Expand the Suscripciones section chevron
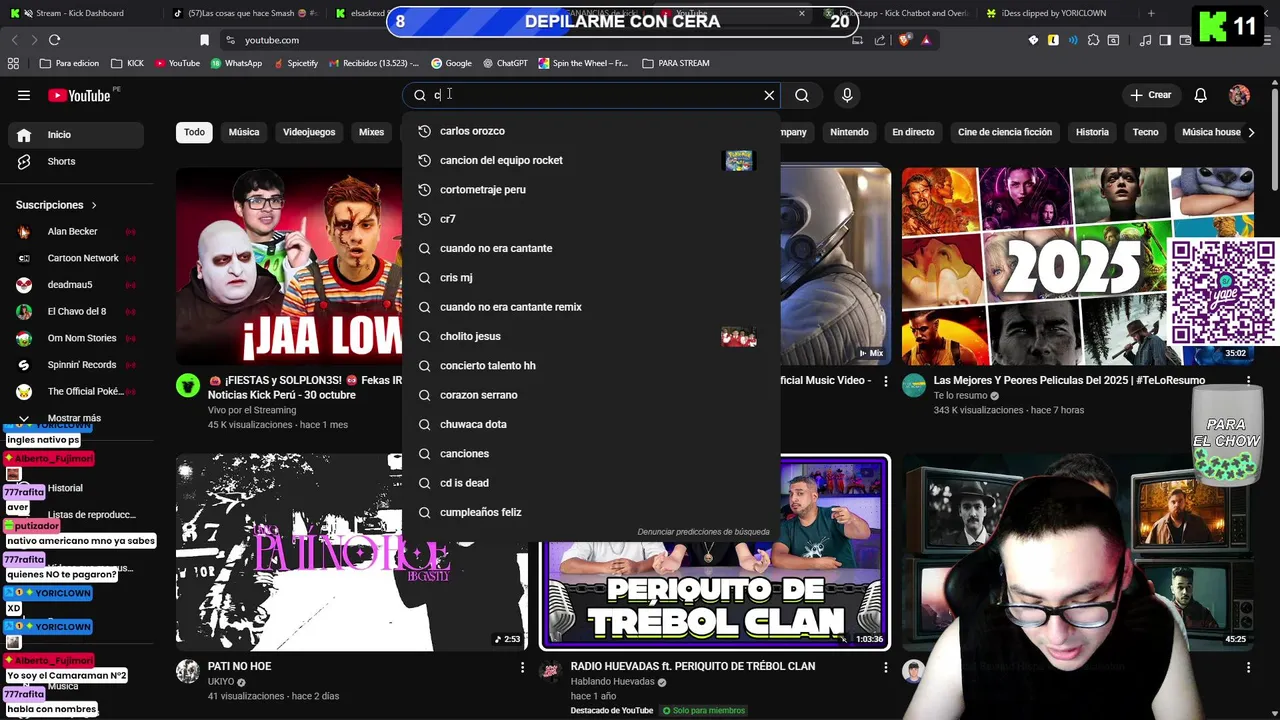1280x720 pixels. click(94, 205)
